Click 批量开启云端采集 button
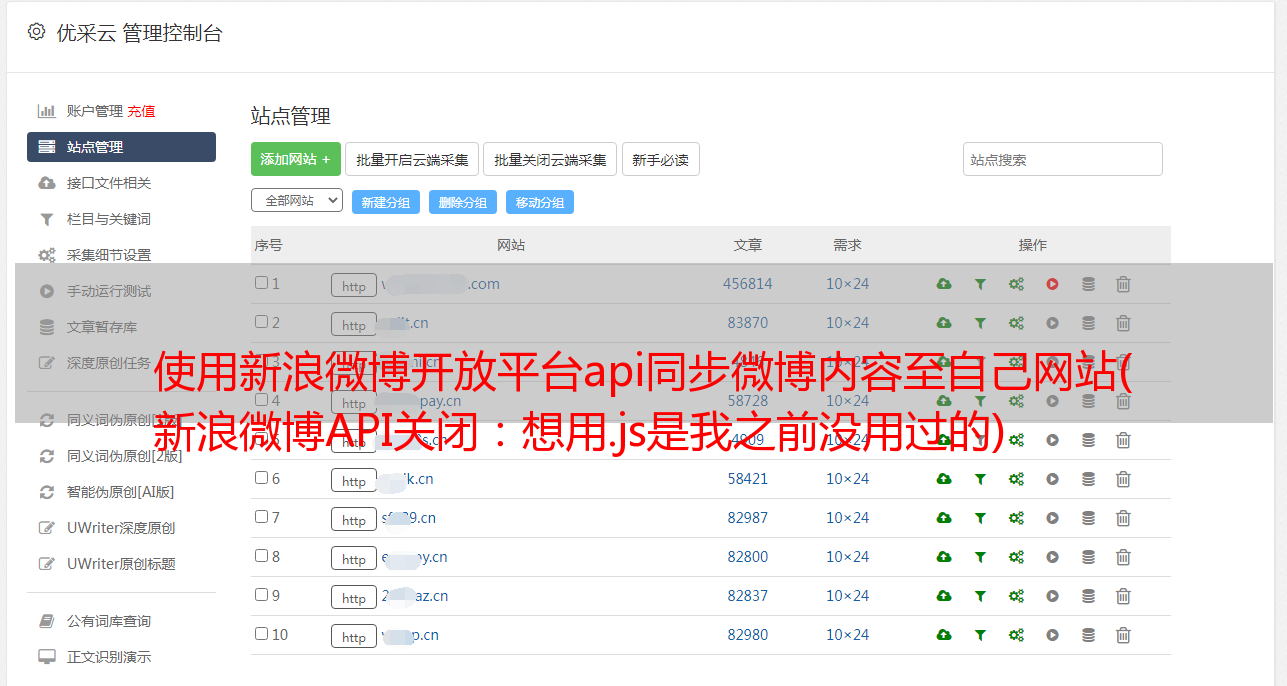 (412, 159)
